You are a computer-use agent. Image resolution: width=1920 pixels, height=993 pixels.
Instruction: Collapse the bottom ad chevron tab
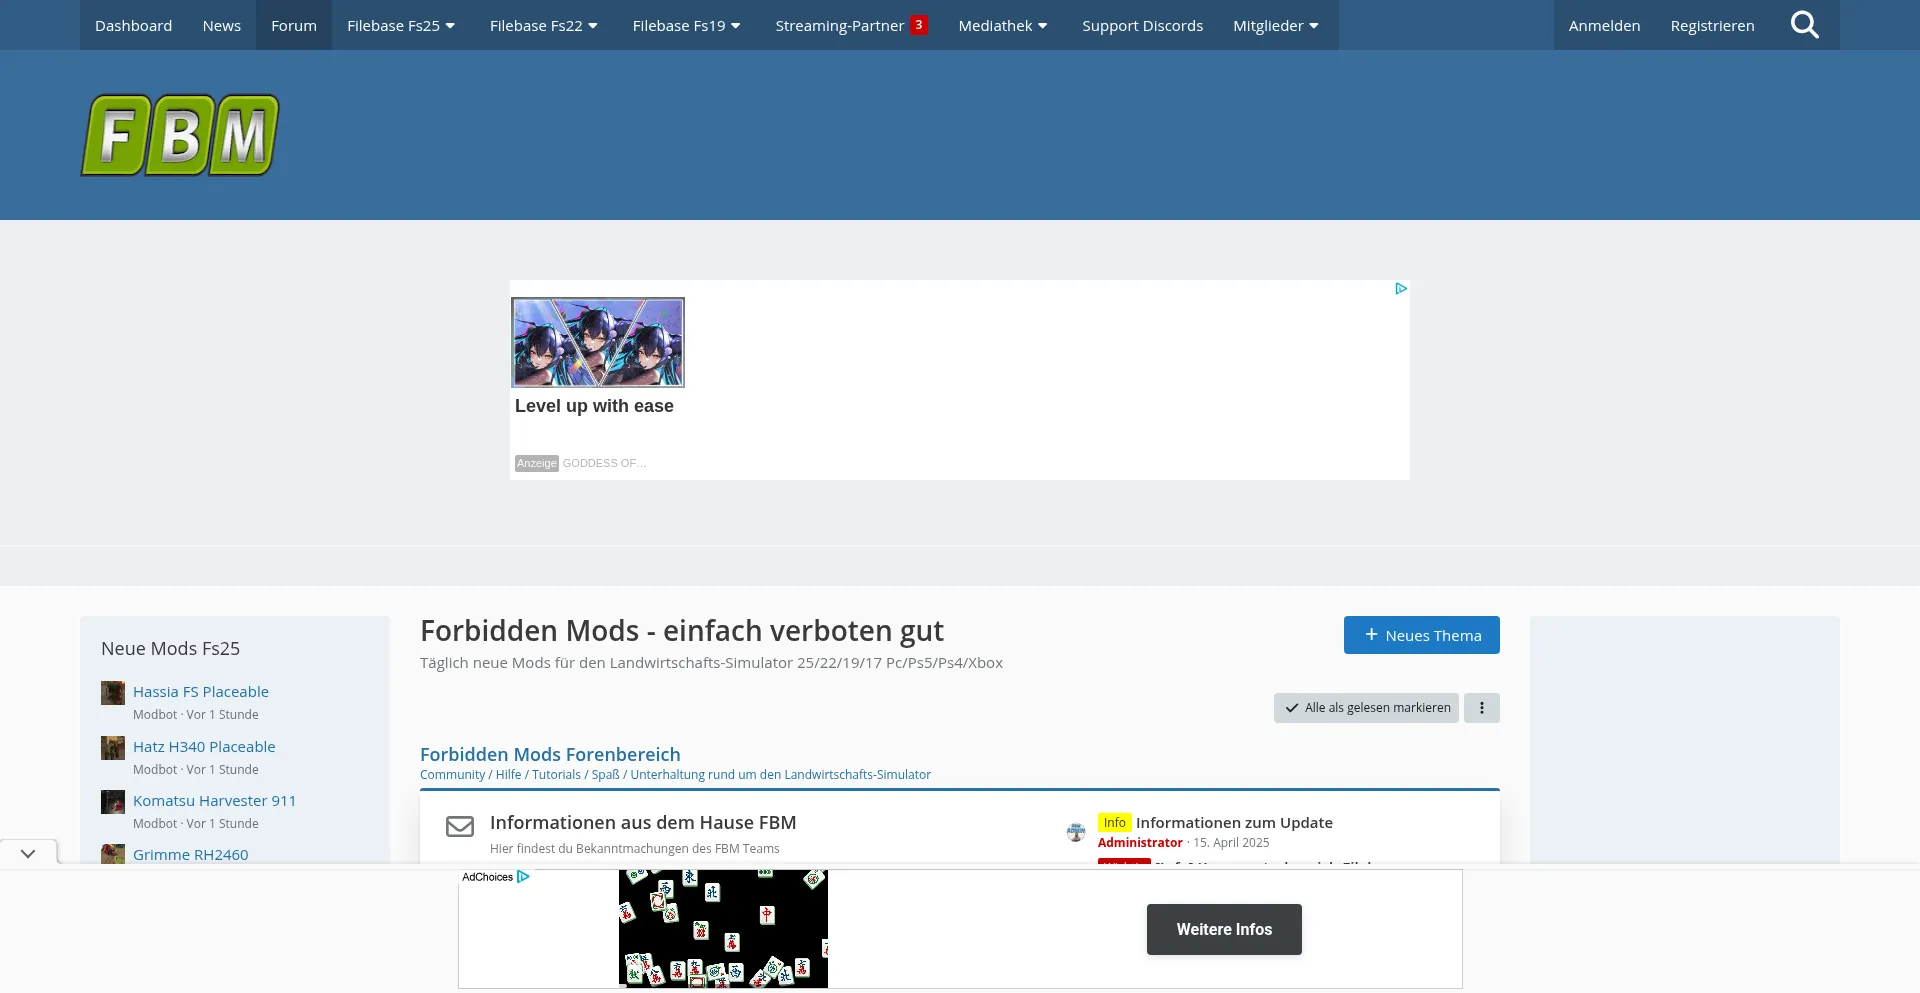tap(28, 853)
